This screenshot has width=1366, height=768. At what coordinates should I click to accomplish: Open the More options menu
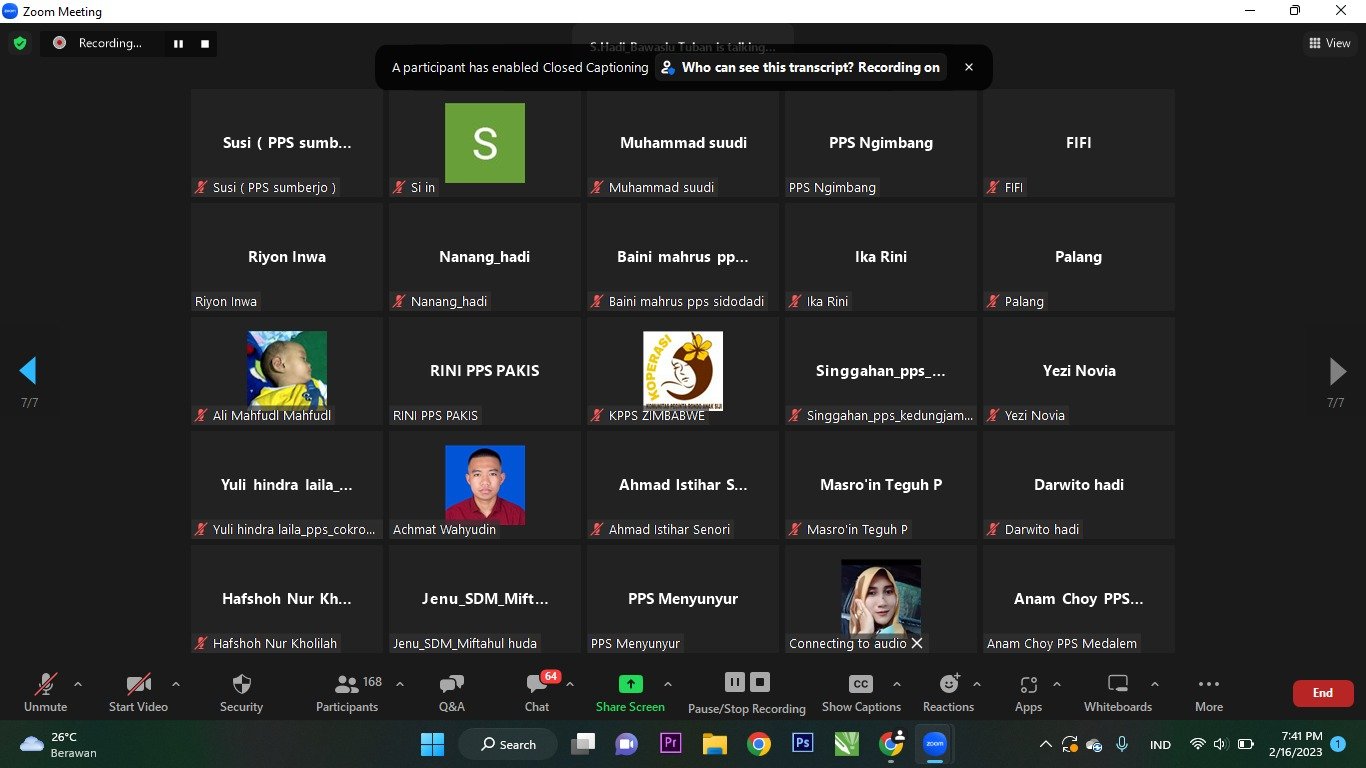point(1208,693)
